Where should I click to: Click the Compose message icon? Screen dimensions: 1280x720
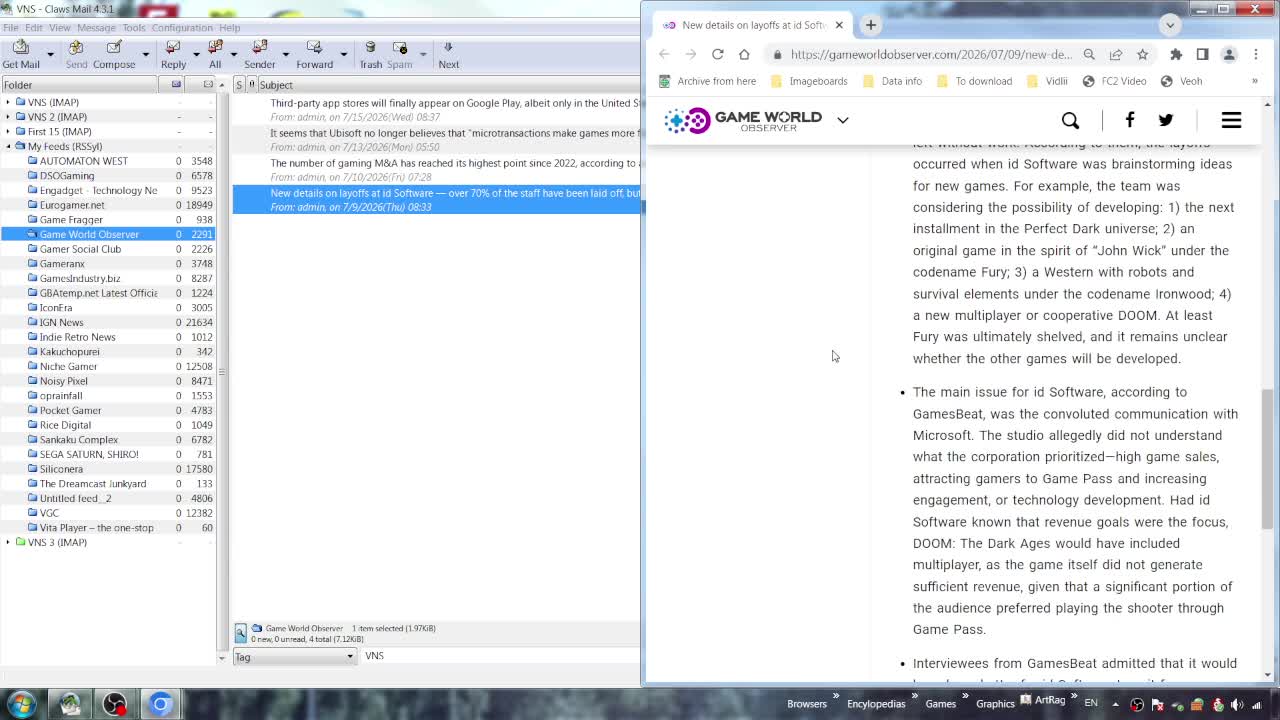pos(114,54)
